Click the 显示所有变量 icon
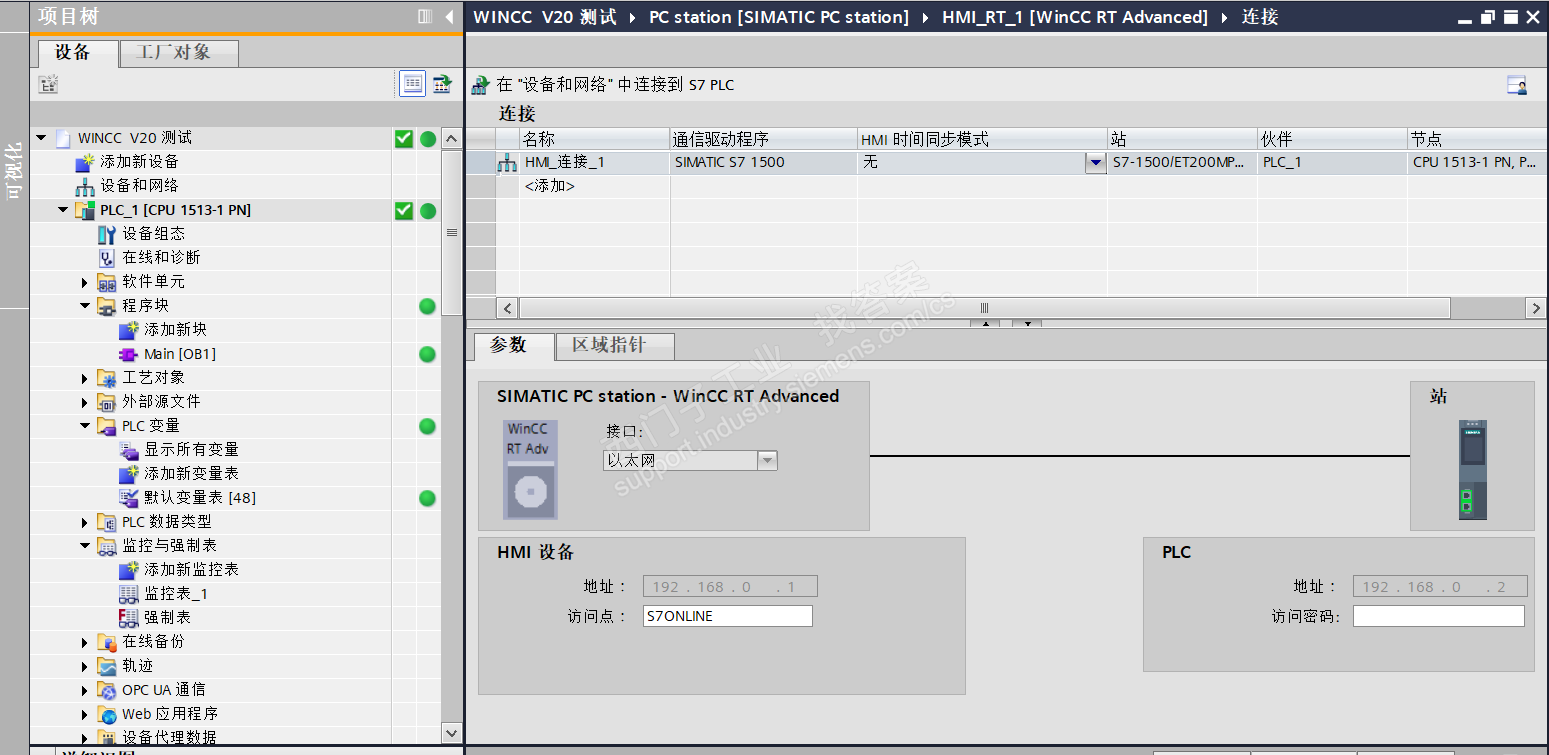Image resolution: width=1549 pixels, height=755 pixels. (x=129, y=450)
